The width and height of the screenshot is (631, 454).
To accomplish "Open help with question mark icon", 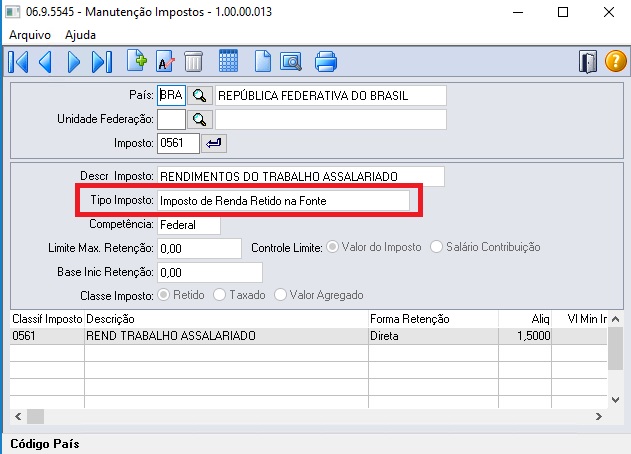I will click(x=616, y=62).
